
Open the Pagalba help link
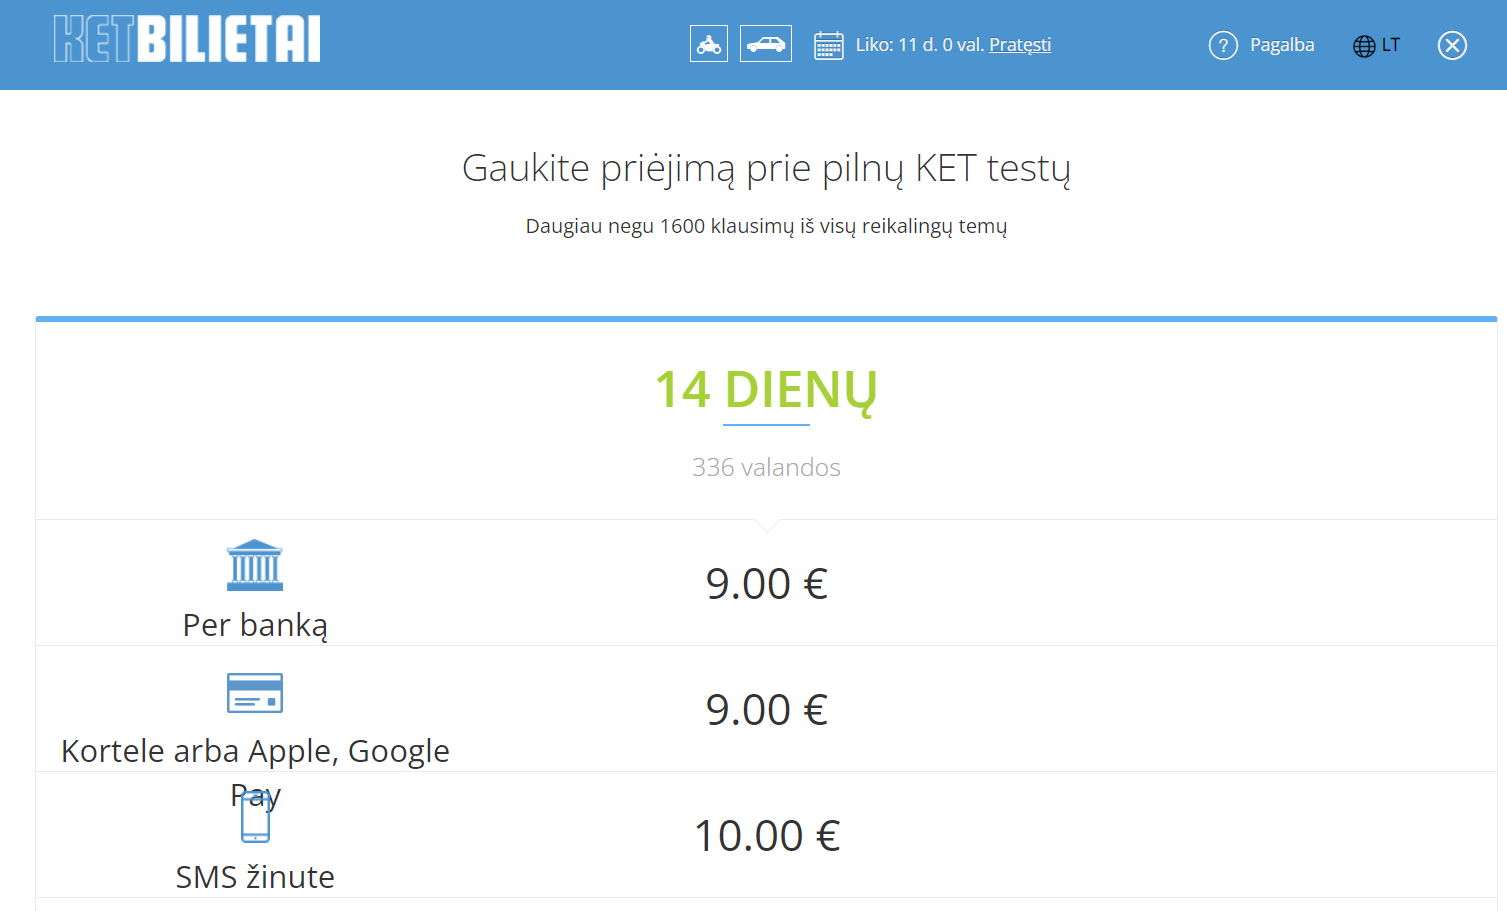pos(1282,45)
